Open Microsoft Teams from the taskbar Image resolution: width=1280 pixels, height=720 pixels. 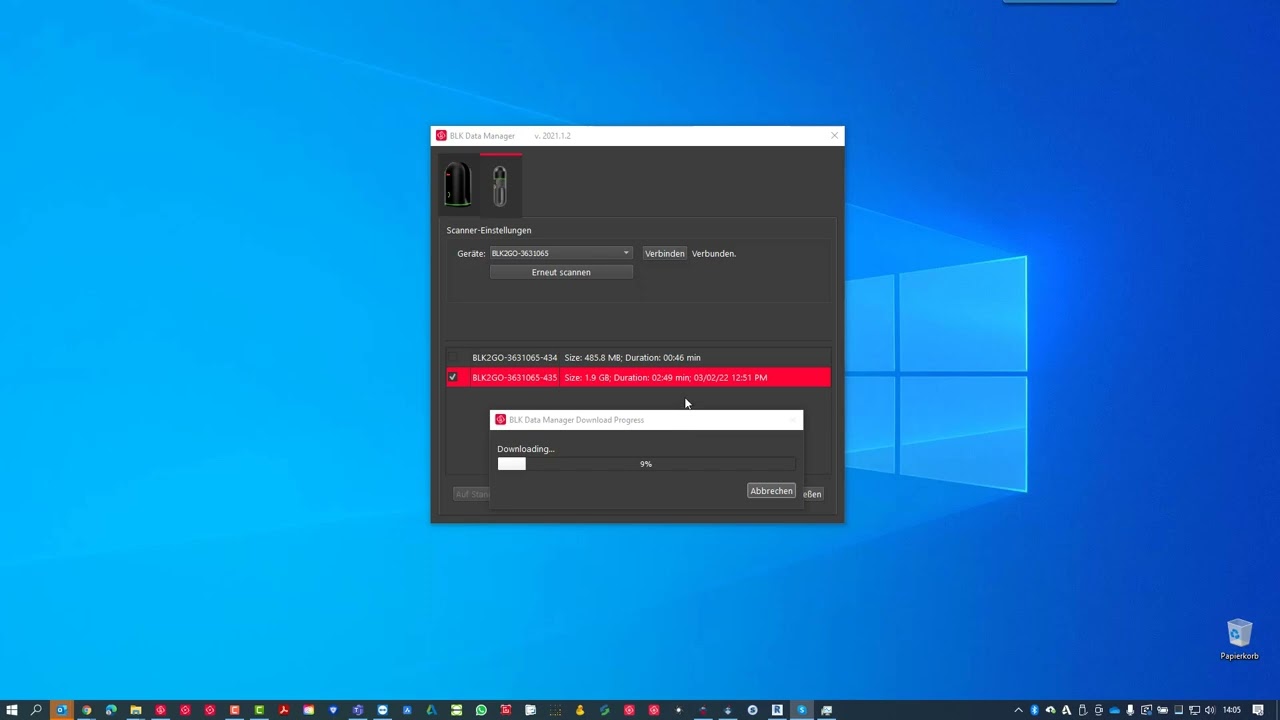click(x=357, y=710)
